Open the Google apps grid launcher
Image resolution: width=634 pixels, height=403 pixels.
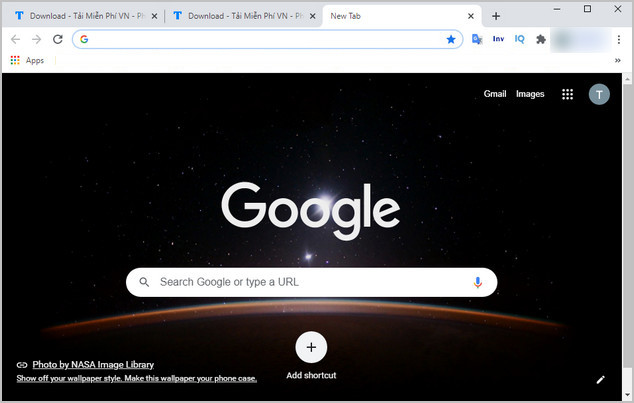(x=567, y=94)
